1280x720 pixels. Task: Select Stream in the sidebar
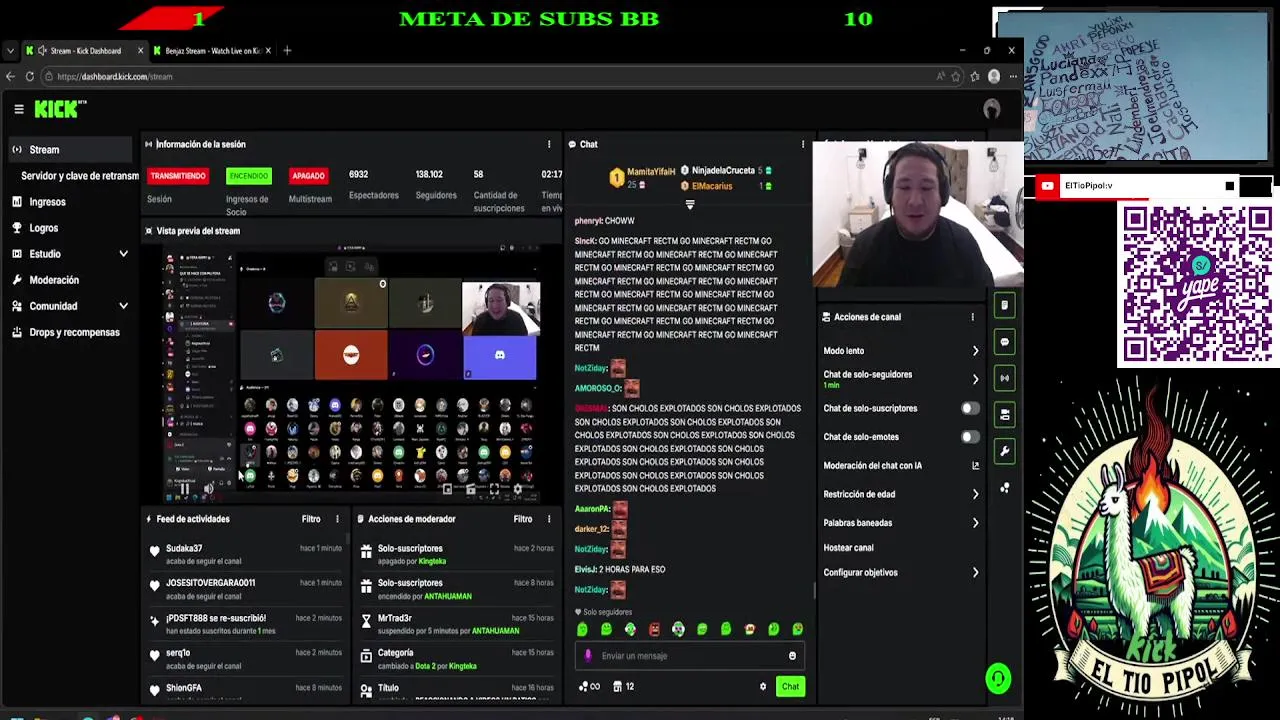pos(69,150)
